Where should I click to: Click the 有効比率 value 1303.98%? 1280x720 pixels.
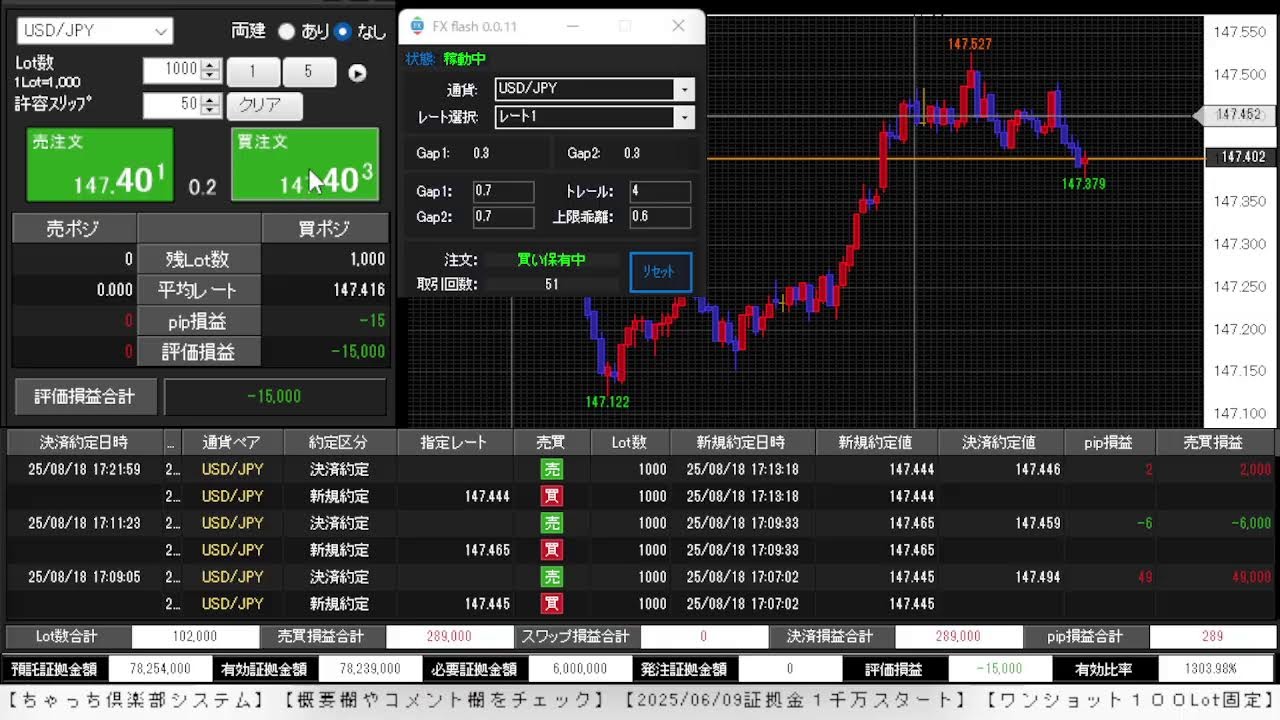coord(1213,669)
